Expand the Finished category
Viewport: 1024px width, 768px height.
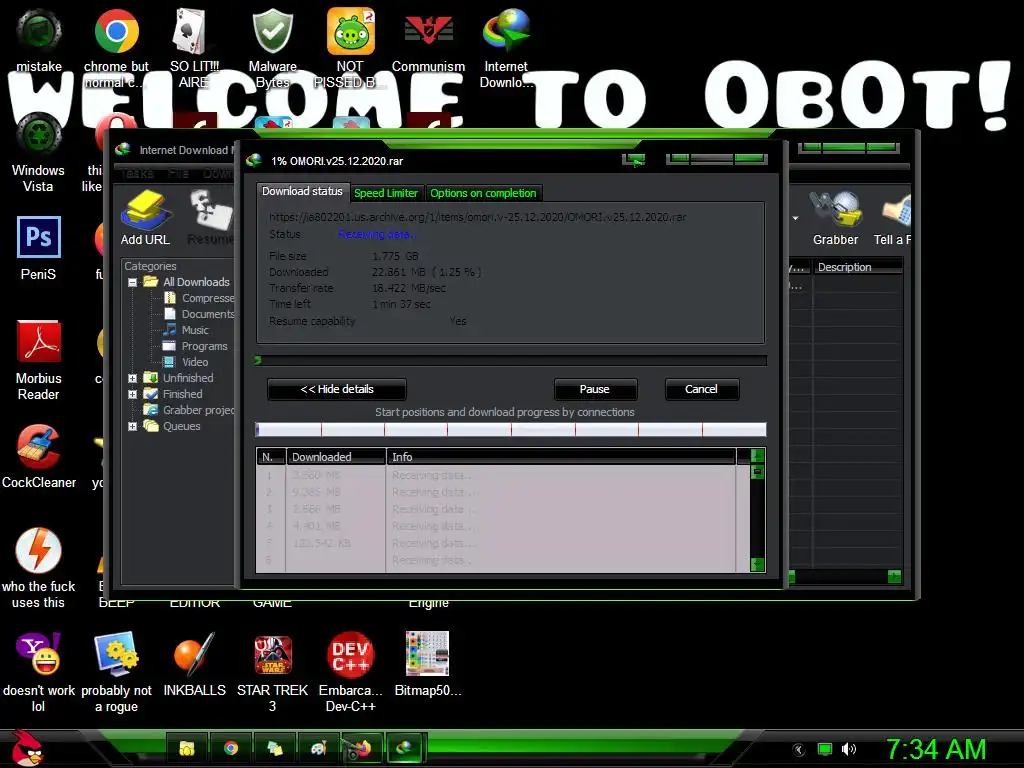133,394
